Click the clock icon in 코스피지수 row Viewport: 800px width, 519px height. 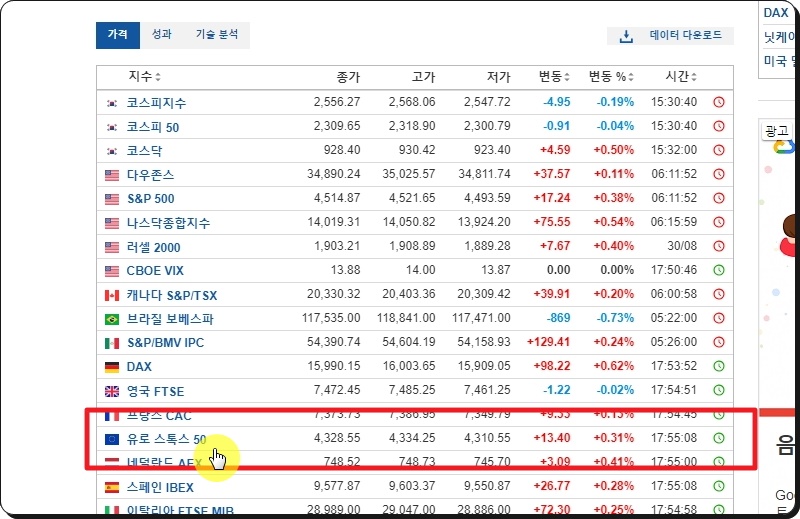(x=719, y=102)
